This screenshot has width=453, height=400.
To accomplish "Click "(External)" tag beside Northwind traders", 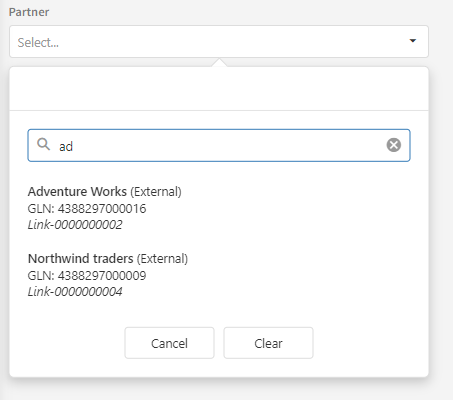I will [162, 259].
